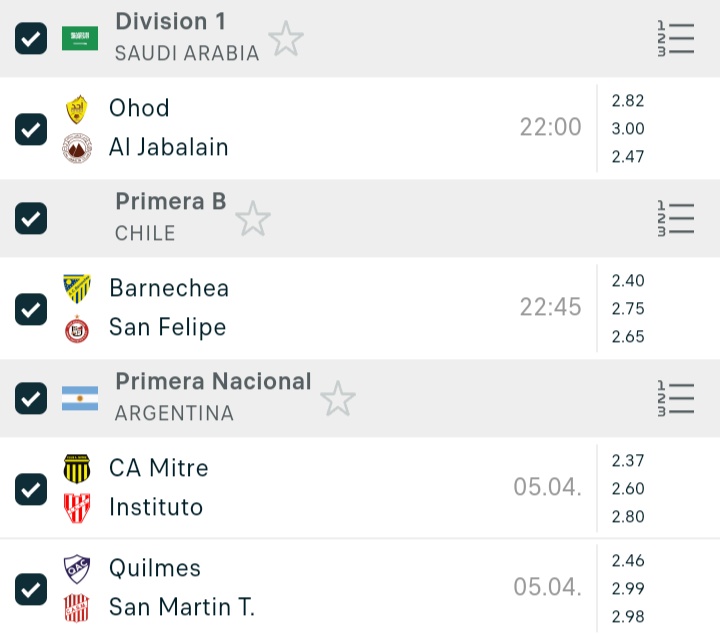
Task: Open standings for Argentina Primera Nacional
Action: (676, 398)
